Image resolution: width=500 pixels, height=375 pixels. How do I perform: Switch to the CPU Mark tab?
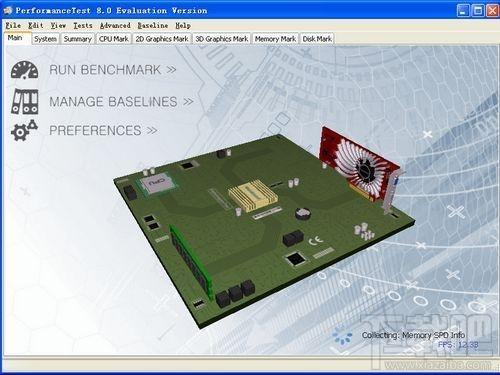(x=114, y=39)
